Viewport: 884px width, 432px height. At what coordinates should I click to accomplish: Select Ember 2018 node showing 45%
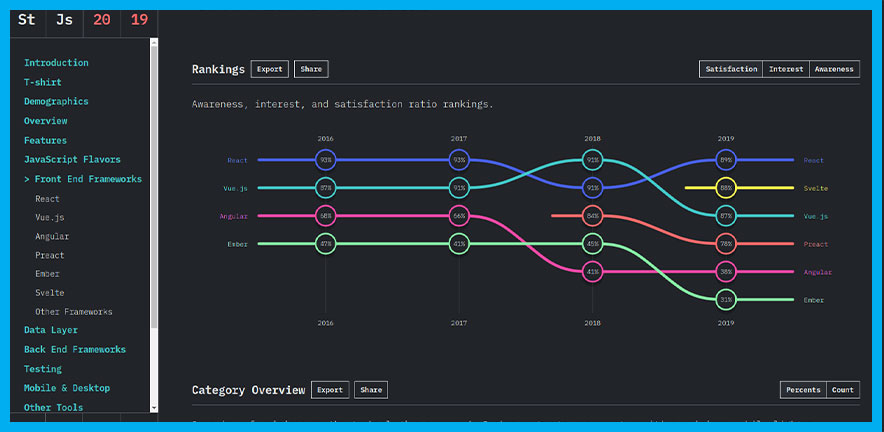593,244
